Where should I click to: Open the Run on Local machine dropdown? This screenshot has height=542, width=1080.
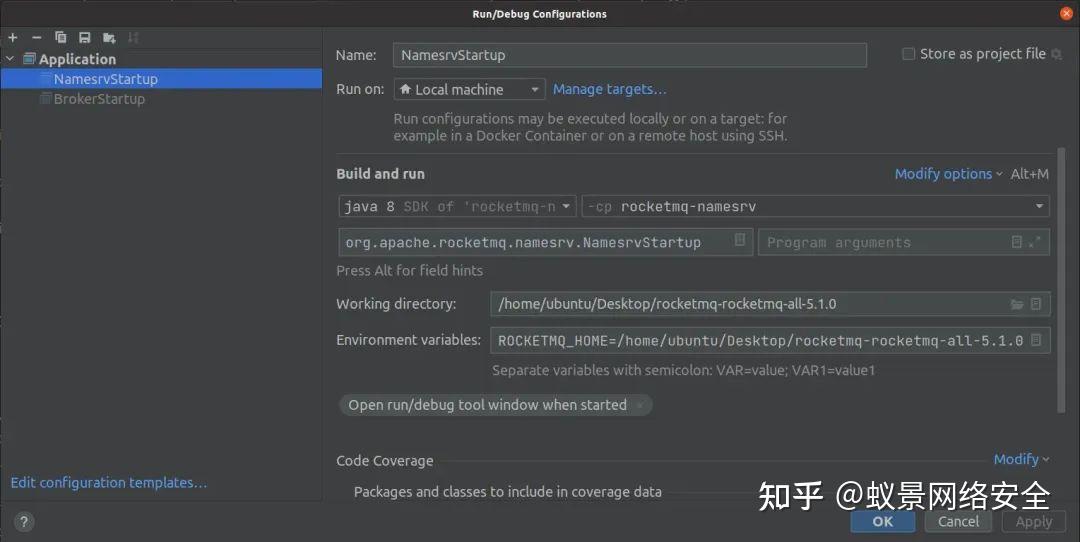[x=469, y=90]
